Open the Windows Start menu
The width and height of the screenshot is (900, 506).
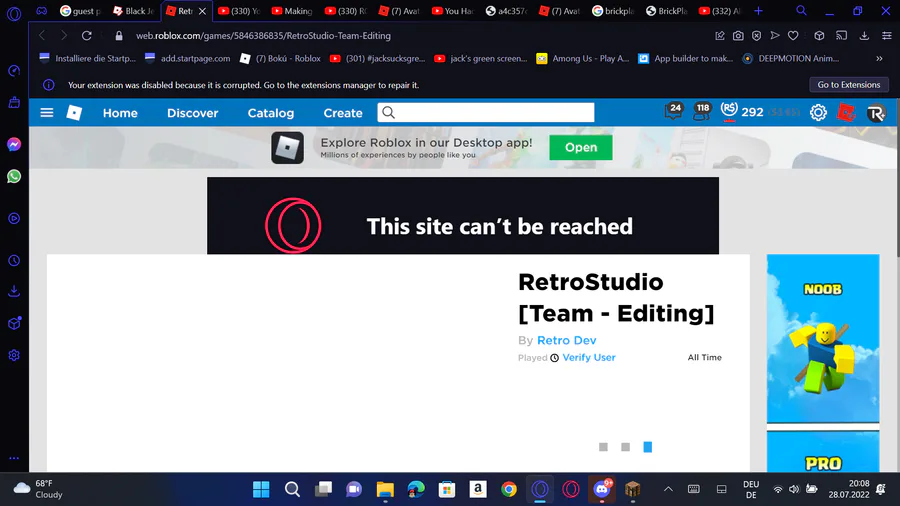pos(261,489)
